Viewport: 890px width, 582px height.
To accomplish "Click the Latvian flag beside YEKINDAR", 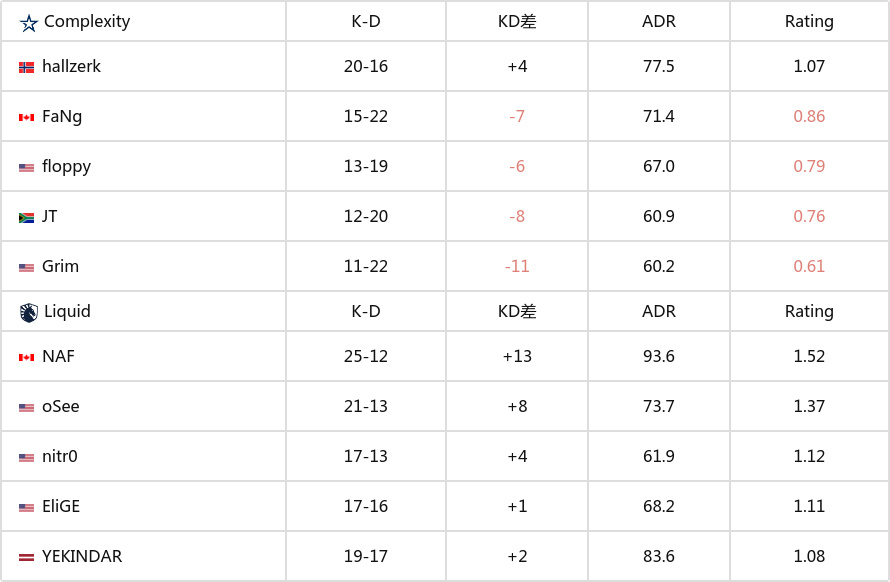I will coord(26,558).
